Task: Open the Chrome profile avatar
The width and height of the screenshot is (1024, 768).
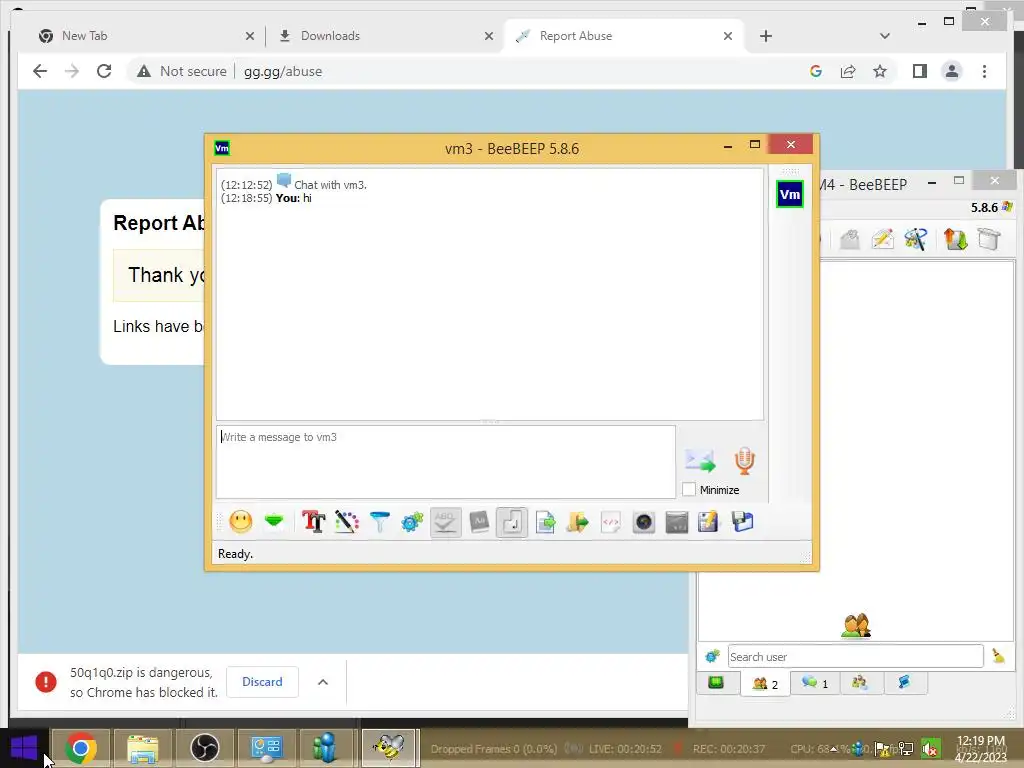Action: (x=952, y=71)
